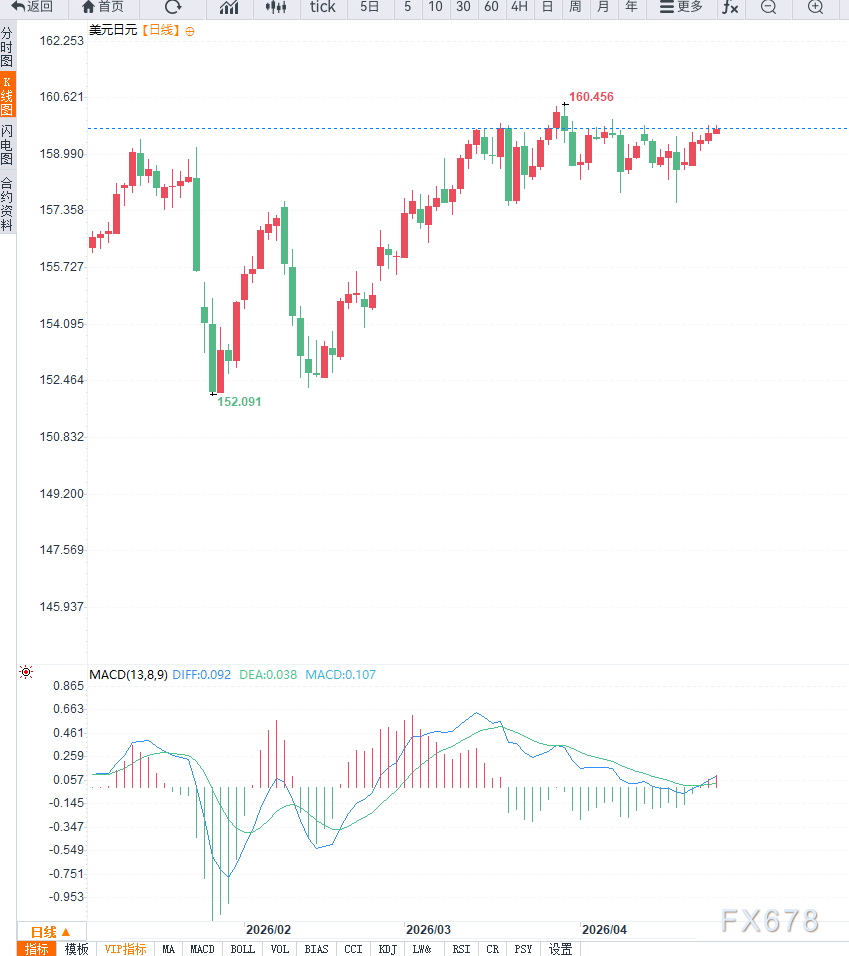Click the indicator settings gear beside MACD panel
849x956 pixels.
26,672
